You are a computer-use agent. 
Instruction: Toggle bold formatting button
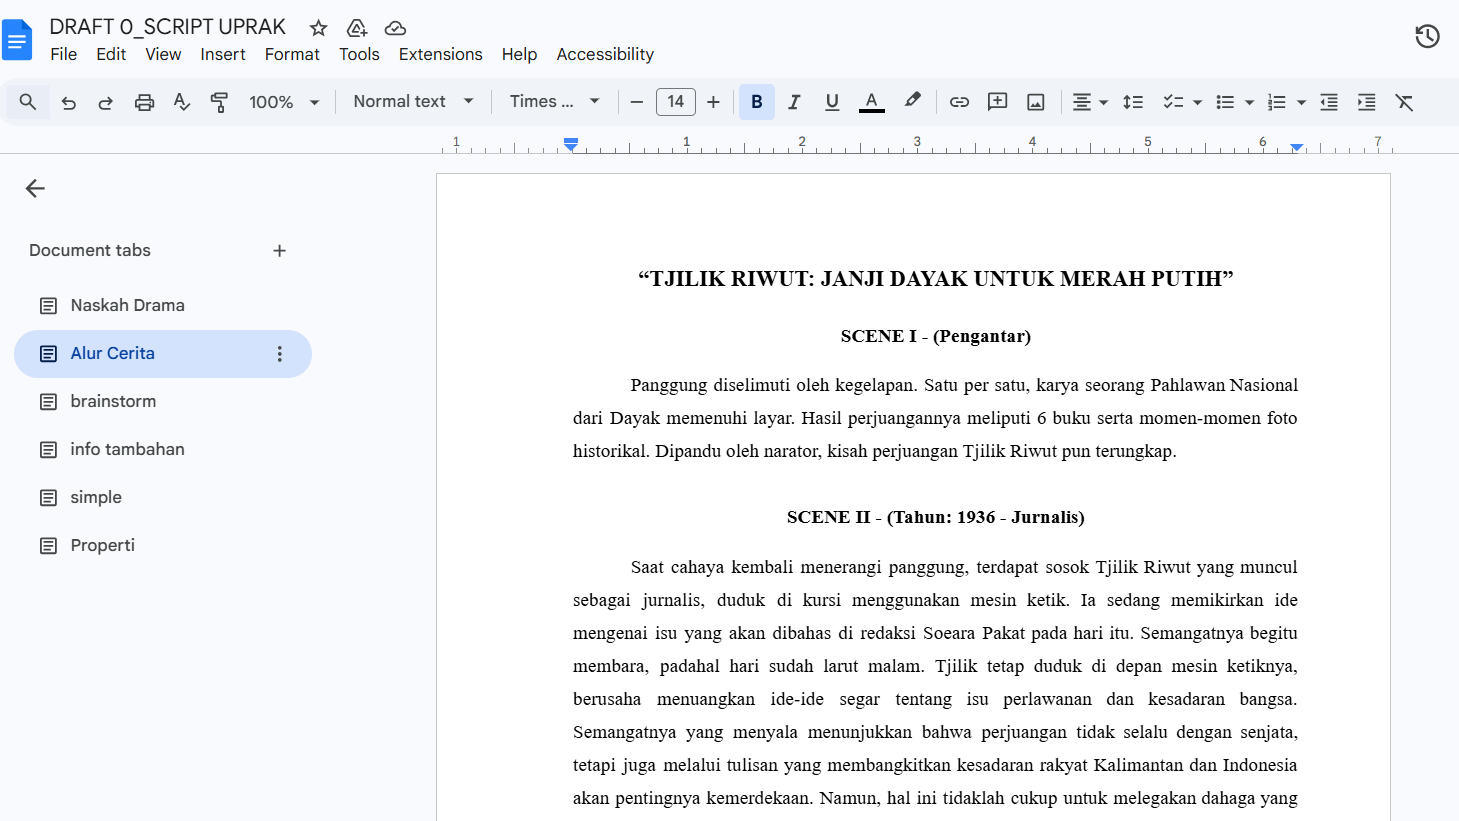coord(757,102)
